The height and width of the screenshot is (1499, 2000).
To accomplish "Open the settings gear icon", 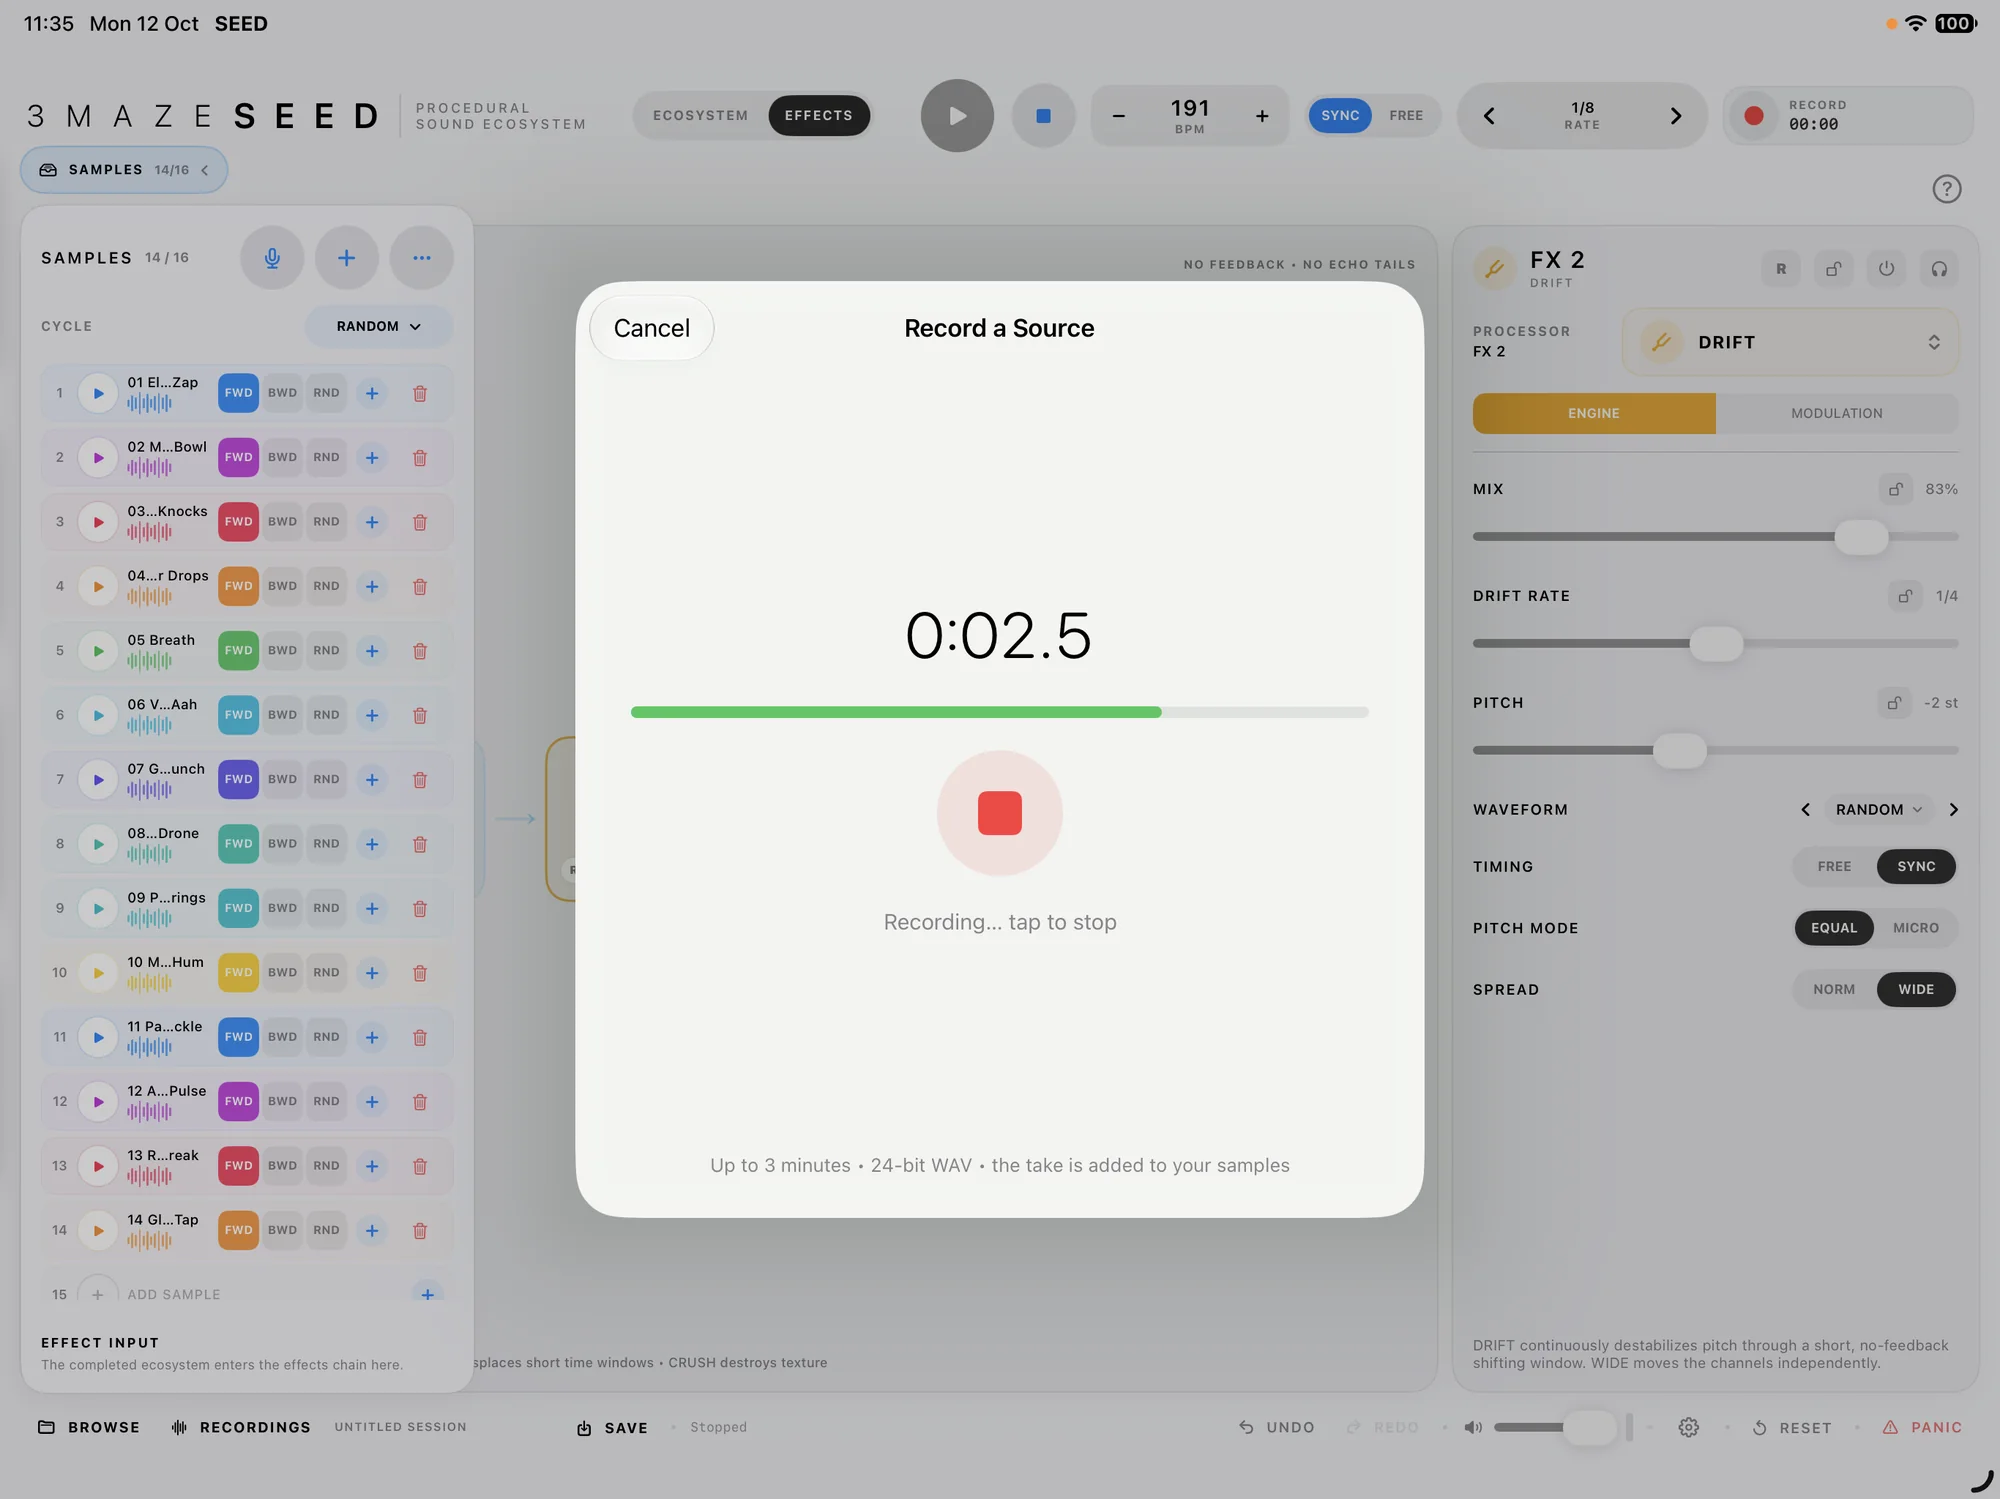I will click(x=1689, y=1428).
